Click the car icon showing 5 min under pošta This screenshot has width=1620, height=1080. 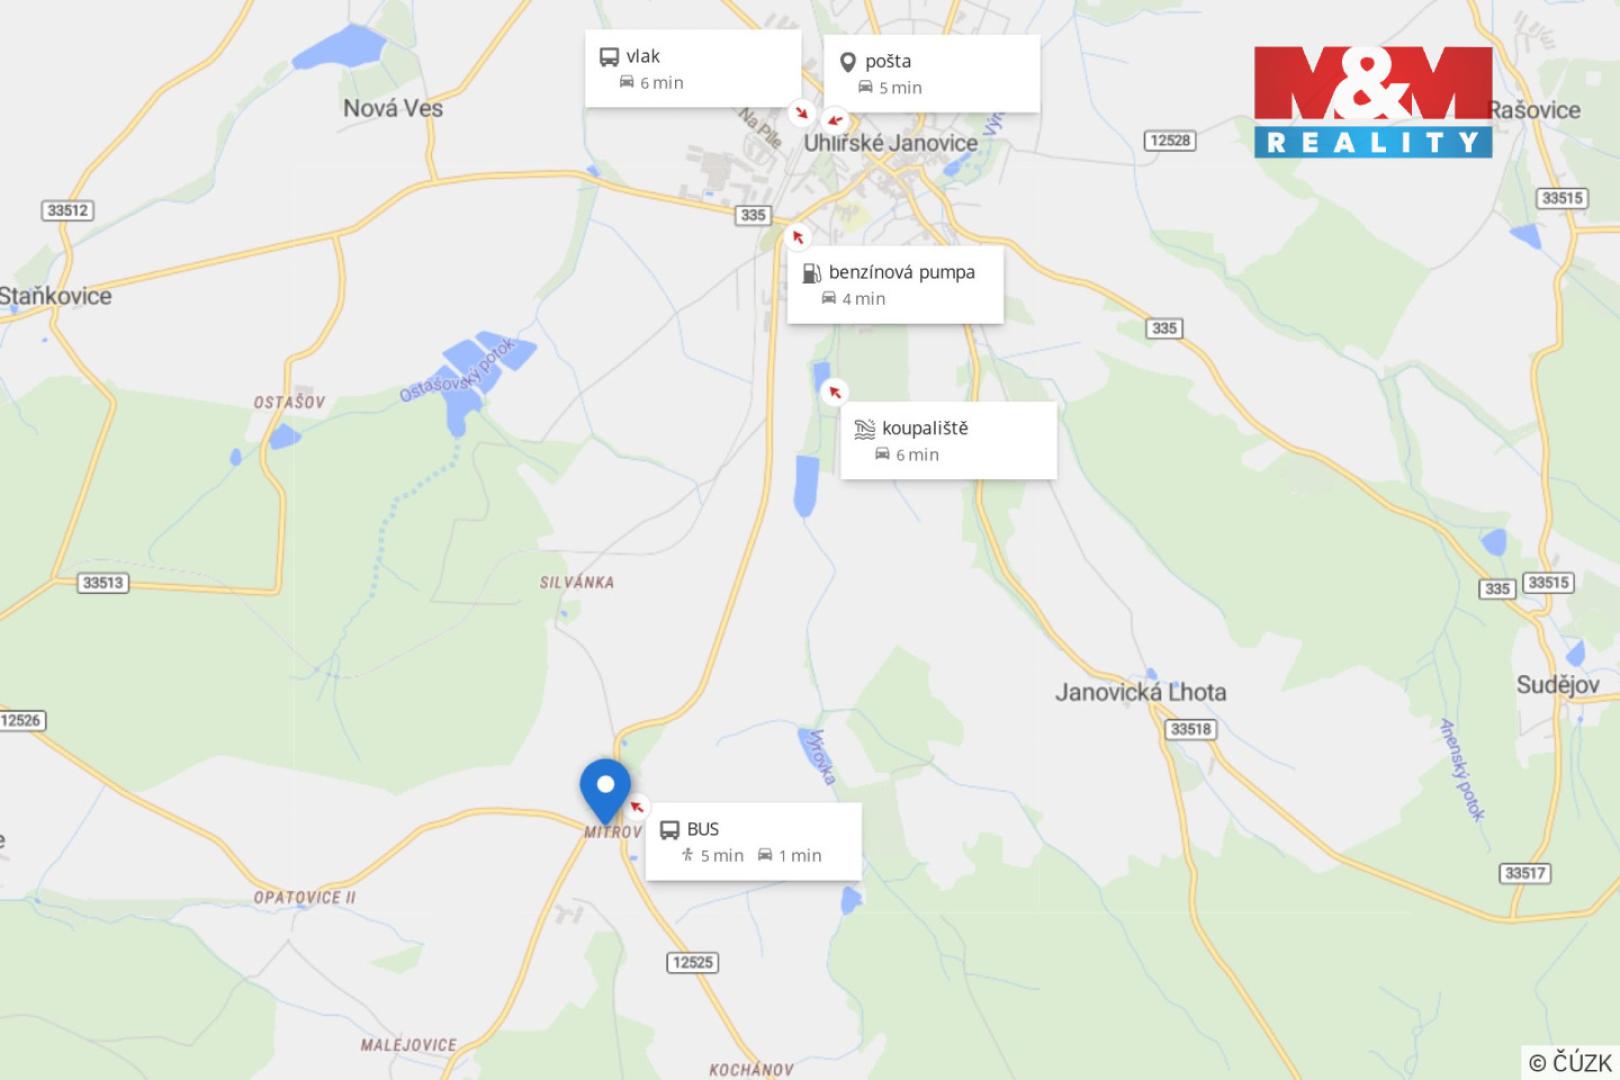coord(866,87)
